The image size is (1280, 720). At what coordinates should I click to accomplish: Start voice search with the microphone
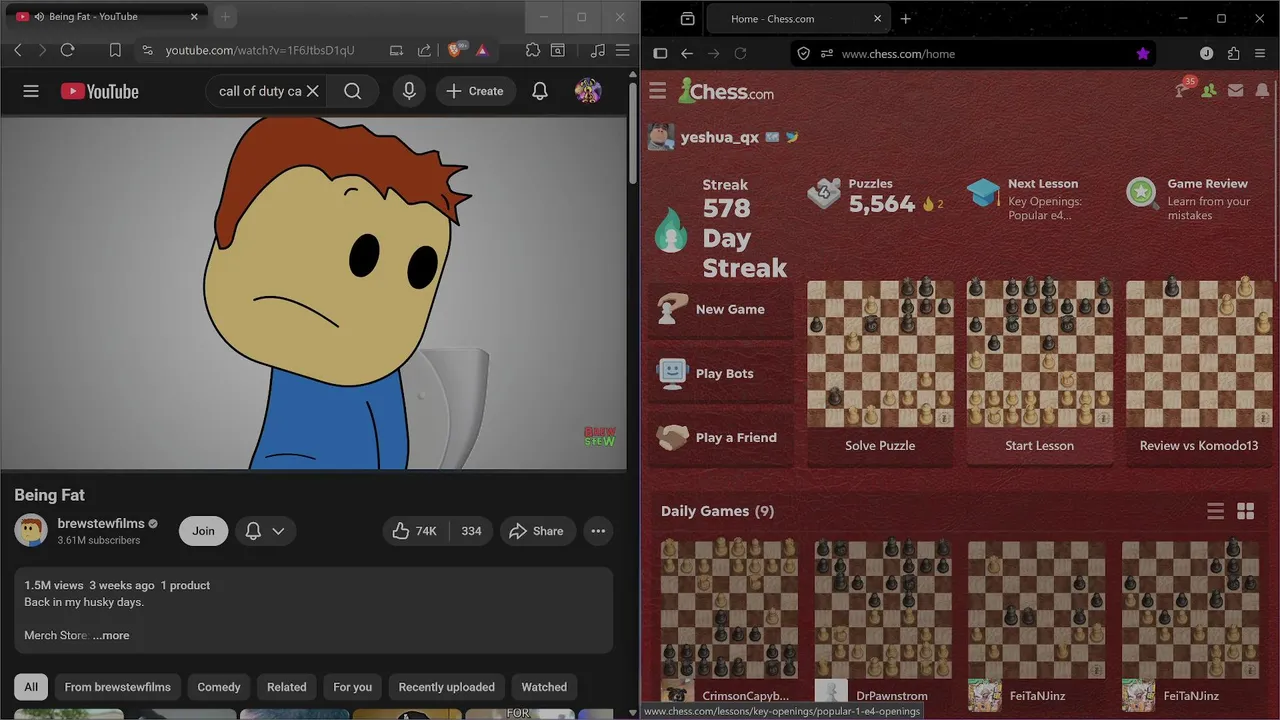409,91
